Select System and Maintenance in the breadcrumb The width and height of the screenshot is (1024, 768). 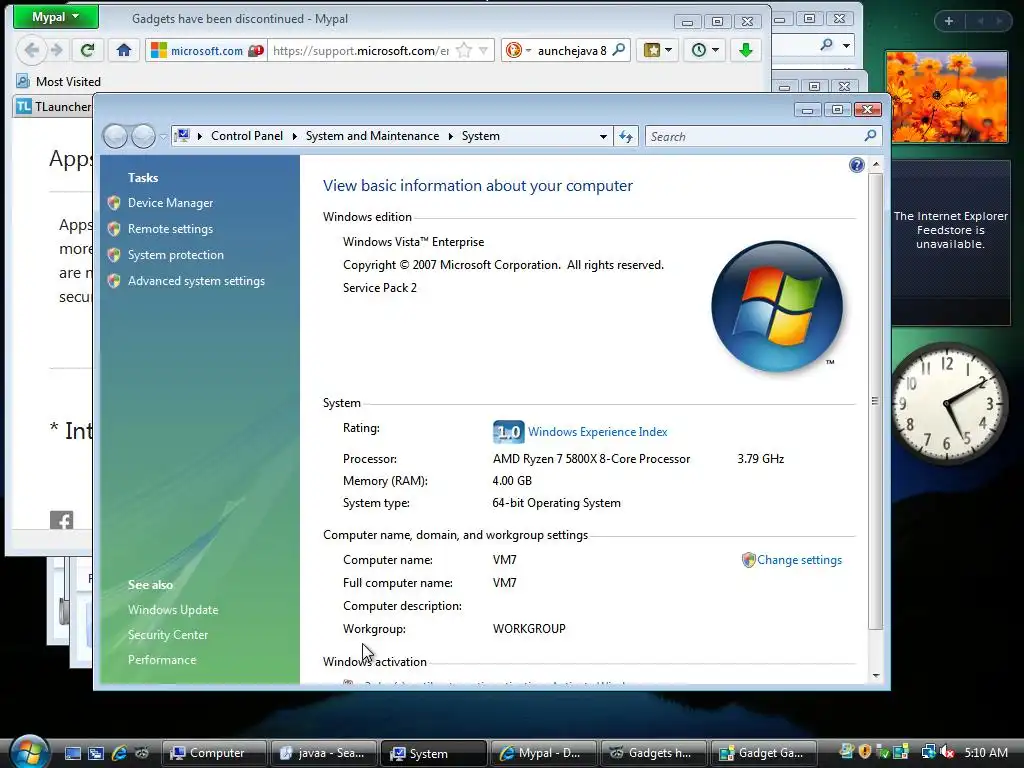[372, 136]
